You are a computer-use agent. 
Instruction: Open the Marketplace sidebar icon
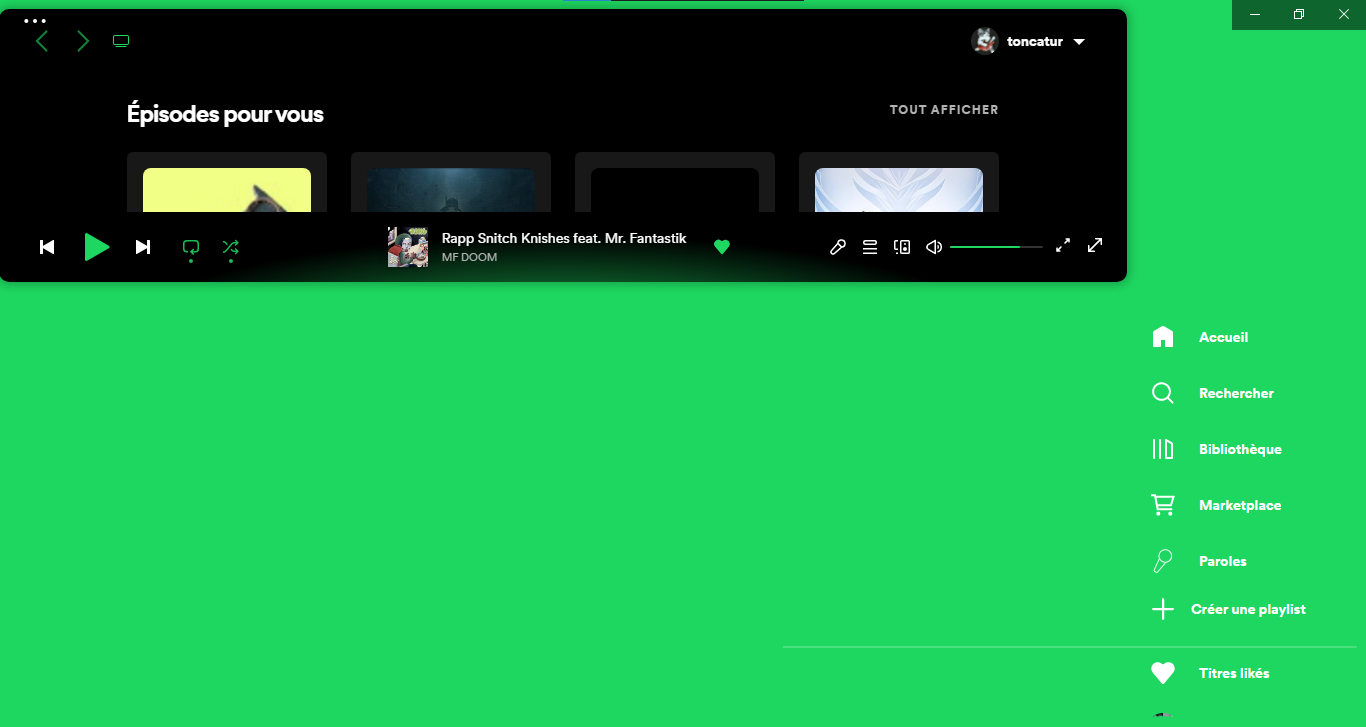point(1240,505)
